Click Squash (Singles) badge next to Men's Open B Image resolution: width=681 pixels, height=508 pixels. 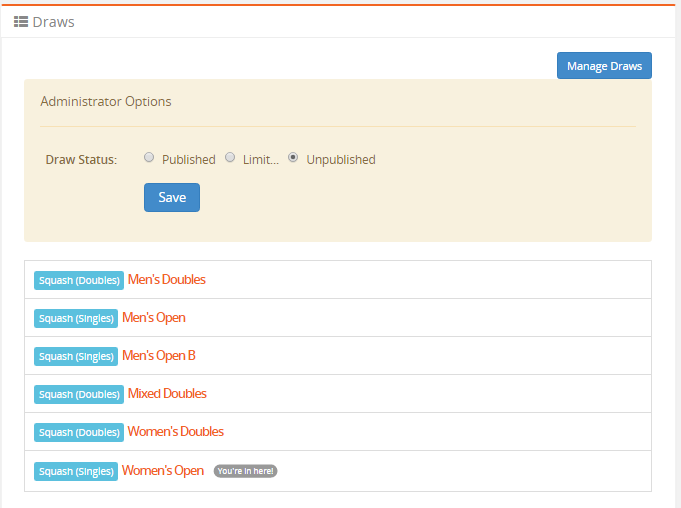click(x=76, y=356)
